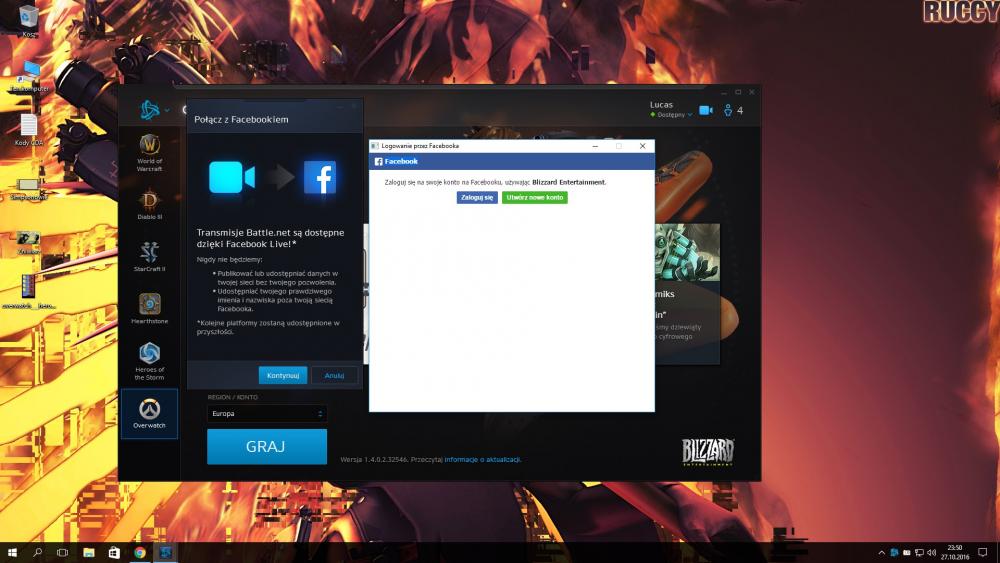Close the Battle.net launcher window
The image size is (1000, 563).
pyautogui.click(x=752, y=92)
